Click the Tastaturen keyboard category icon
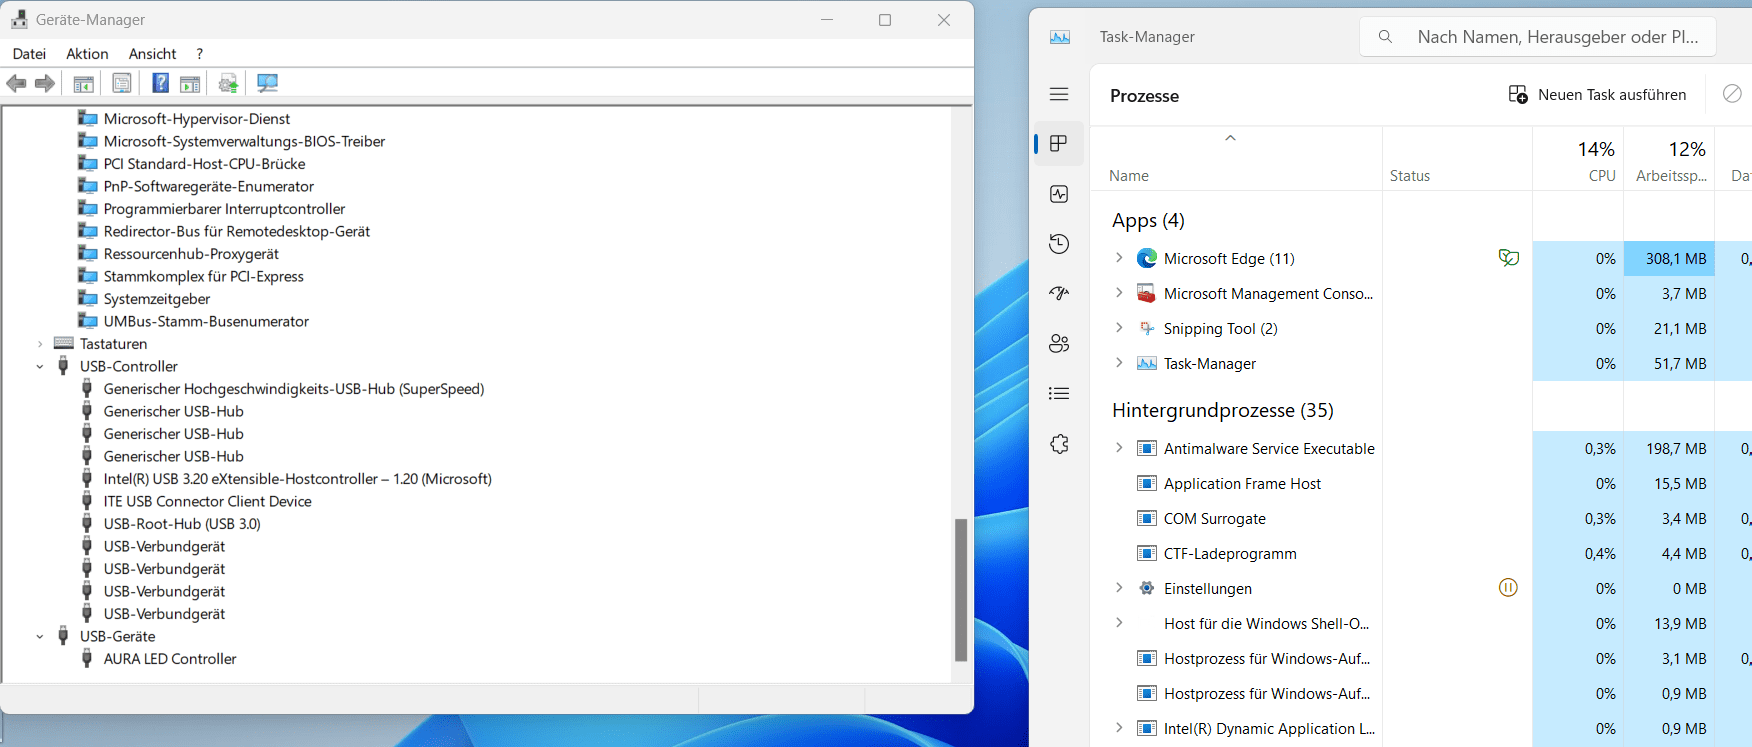This screenshot has height=747, width=1752. pyautogui.click(x=64, y=343)
